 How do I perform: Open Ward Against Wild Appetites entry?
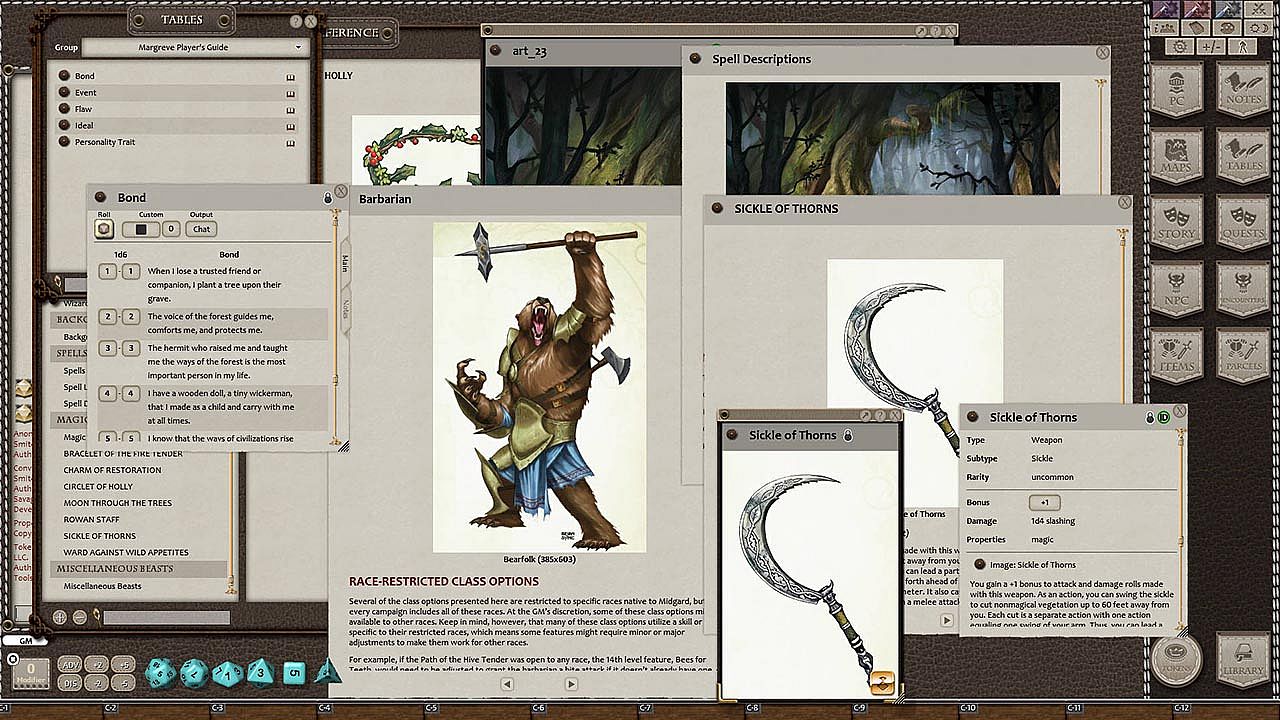click(126, 553)
